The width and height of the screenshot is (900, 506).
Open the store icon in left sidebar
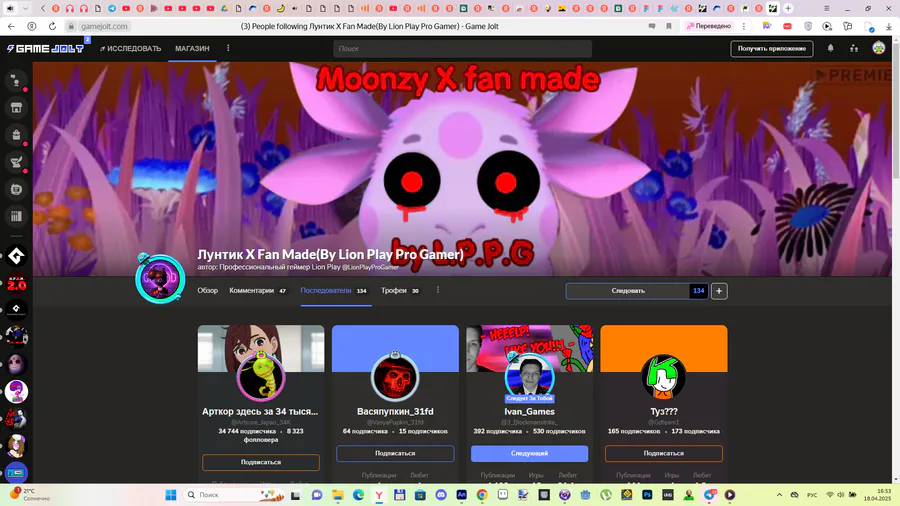coord(16,107)
